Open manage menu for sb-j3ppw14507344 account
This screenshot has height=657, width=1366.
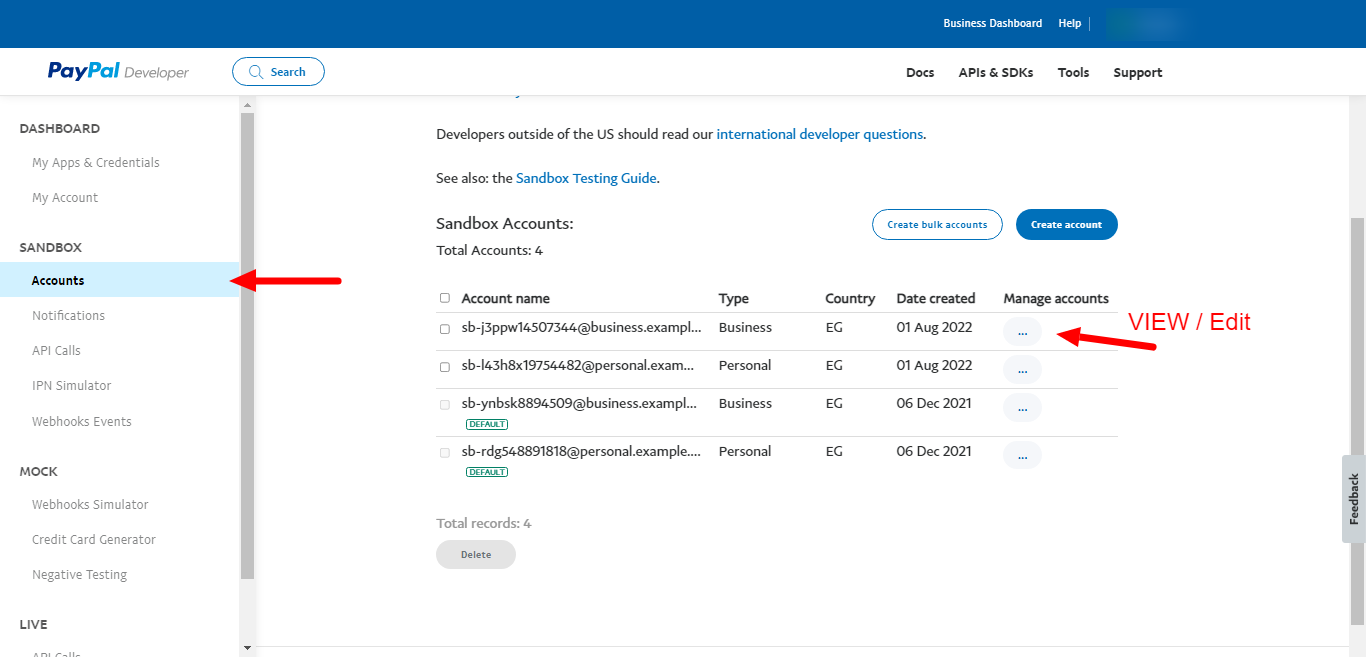tap(1022, 332)
